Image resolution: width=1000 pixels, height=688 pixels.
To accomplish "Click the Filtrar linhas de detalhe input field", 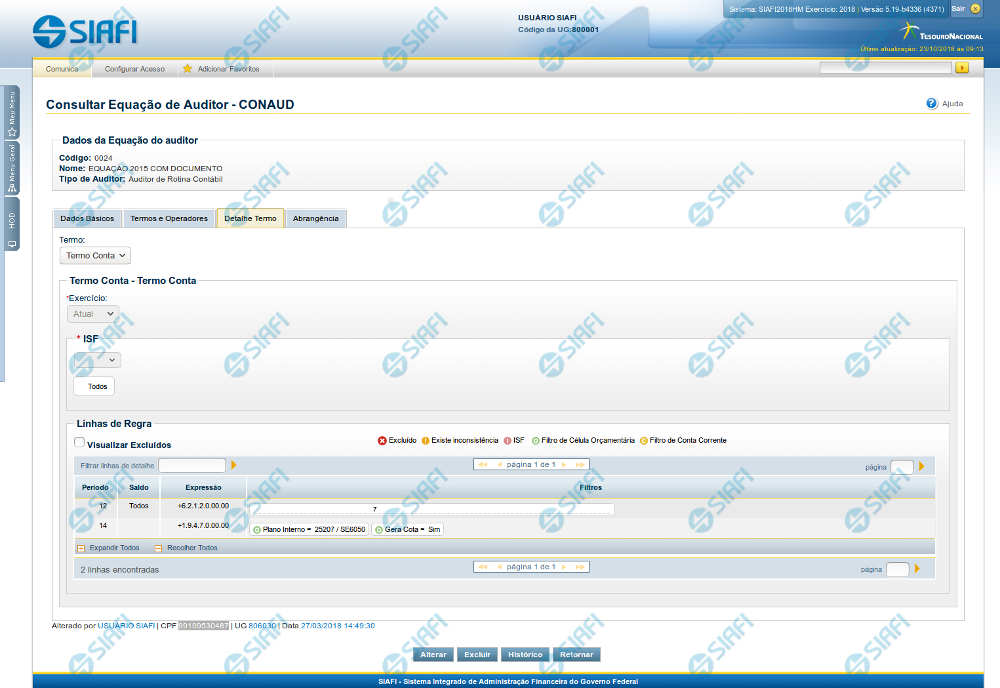I will coord(192,465).
